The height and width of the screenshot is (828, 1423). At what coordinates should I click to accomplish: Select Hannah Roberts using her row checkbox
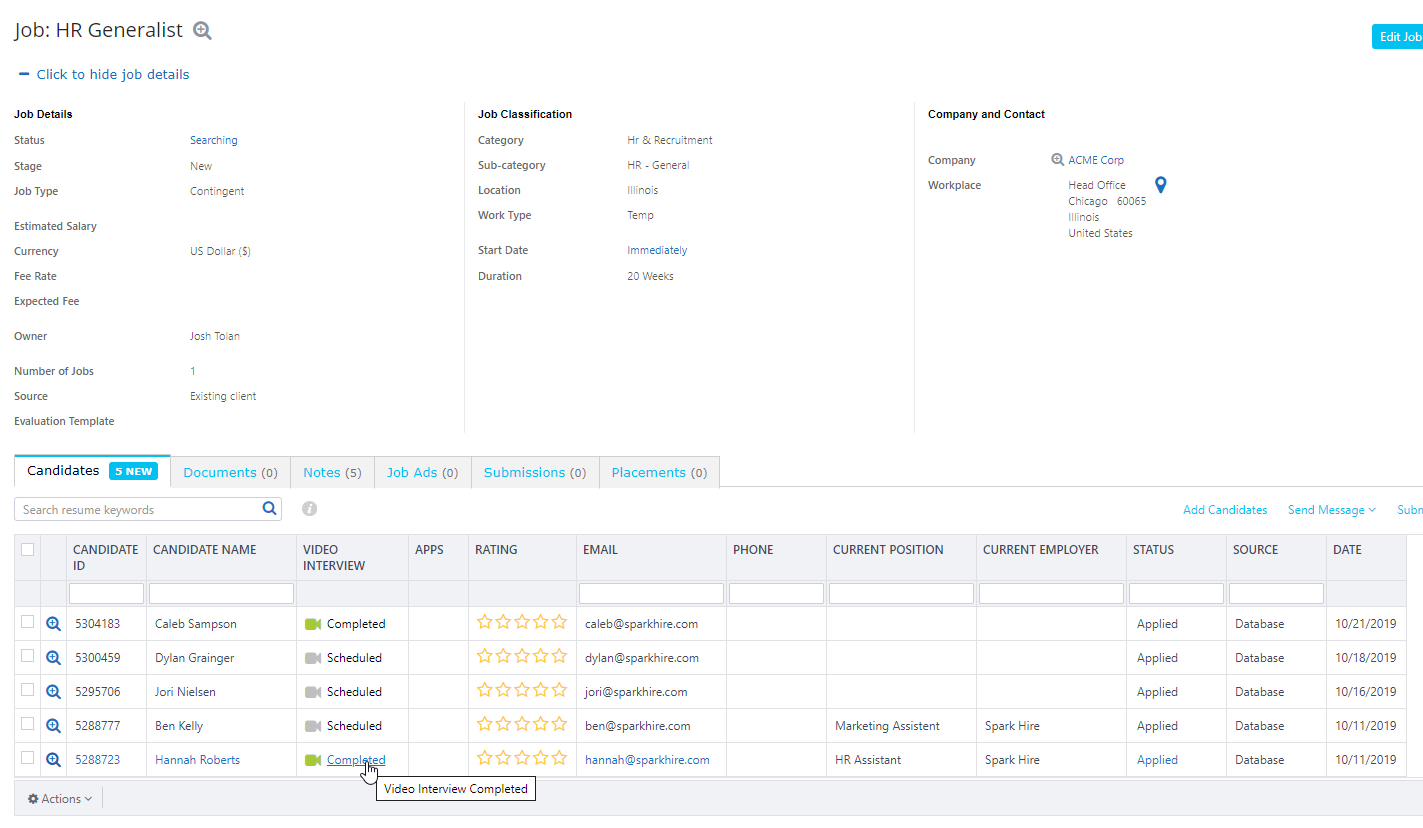(27, 759)
